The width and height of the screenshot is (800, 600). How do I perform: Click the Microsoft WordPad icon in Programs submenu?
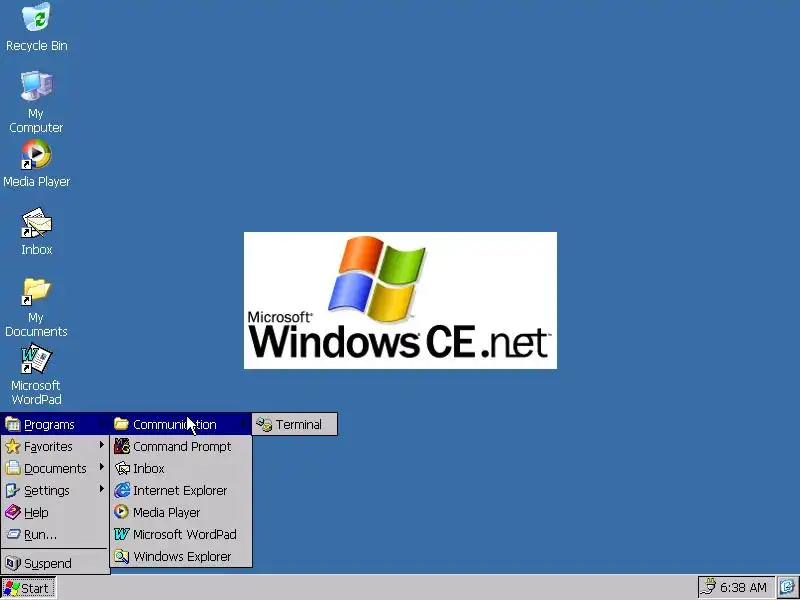click(121, 534)
